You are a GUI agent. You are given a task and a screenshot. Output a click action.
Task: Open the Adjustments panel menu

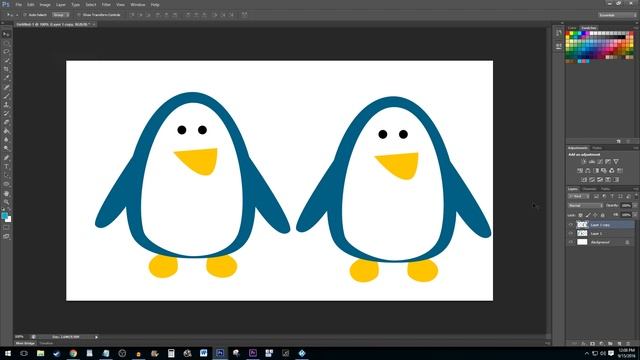tap(636, 148)
